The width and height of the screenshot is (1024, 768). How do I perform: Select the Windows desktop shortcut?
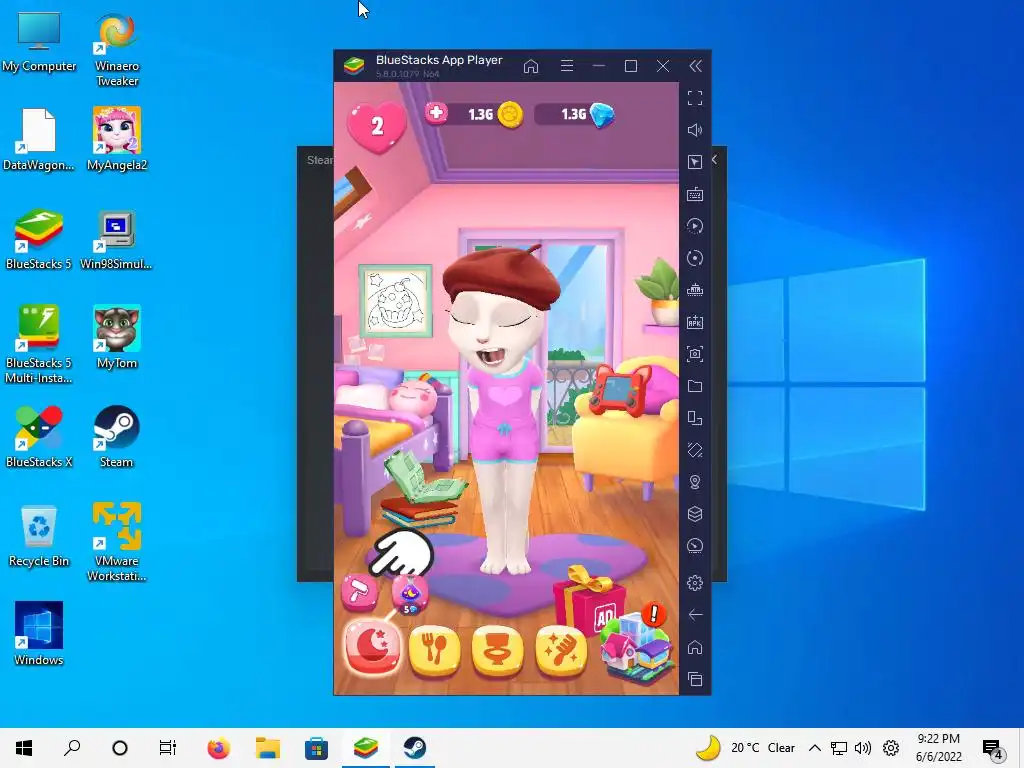point(39,633)
